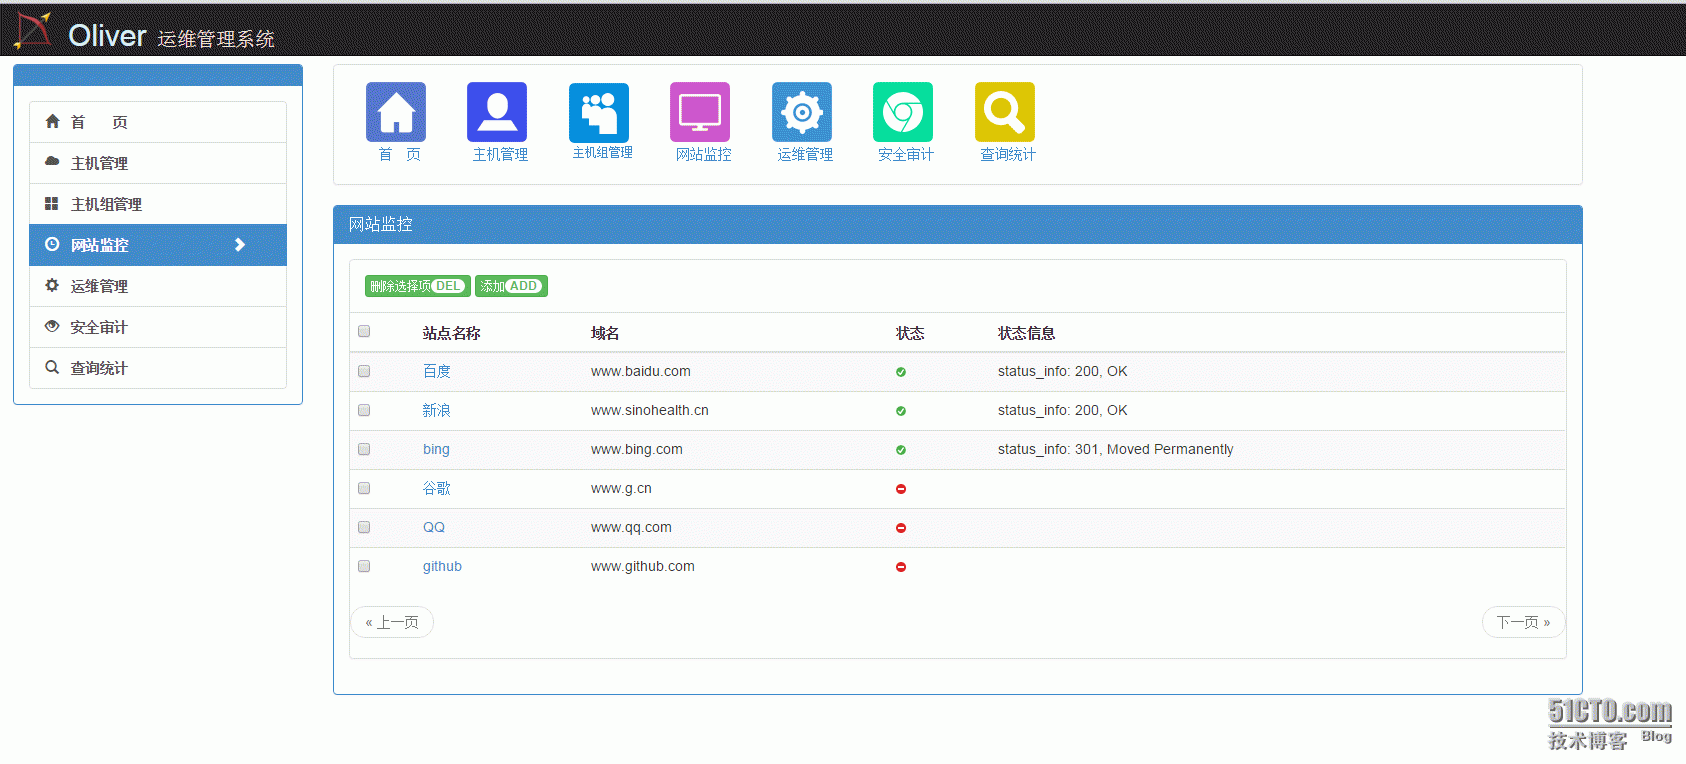The width and height of the screenshot is (1686, 764).
Task: Click the www.qq.com domain cell
Action: pyautogui.click(x=631, y=527)
